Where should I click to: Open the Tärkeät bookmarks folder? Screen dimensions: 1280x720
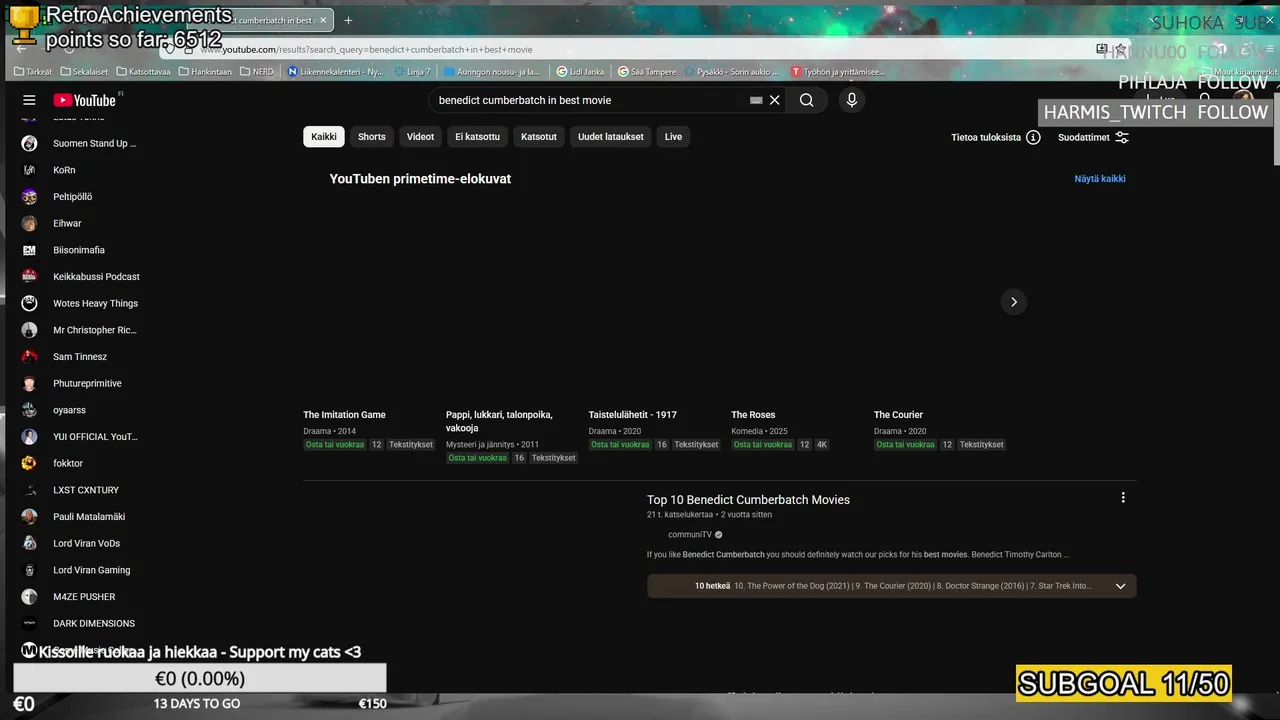tap(33, 72)
